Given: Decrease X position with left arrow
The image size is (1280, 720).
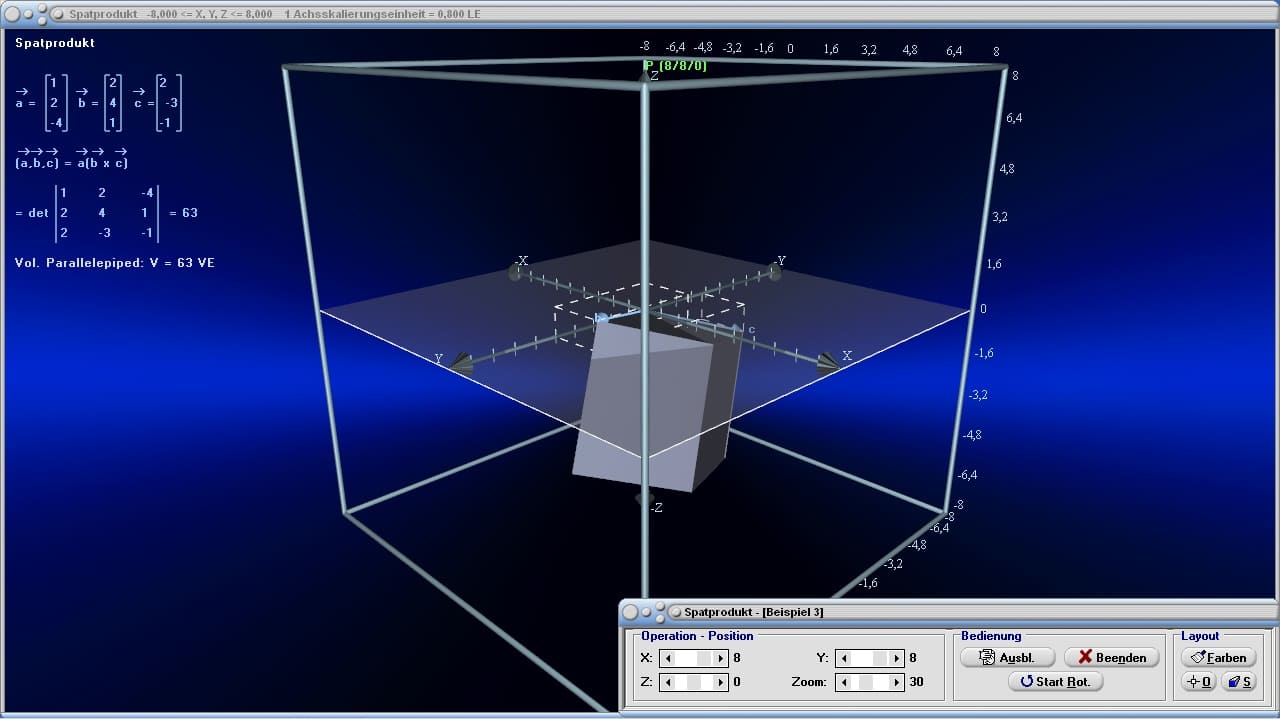Looking at the screenshot, I should pyautogui.click(x=668, y=658).
